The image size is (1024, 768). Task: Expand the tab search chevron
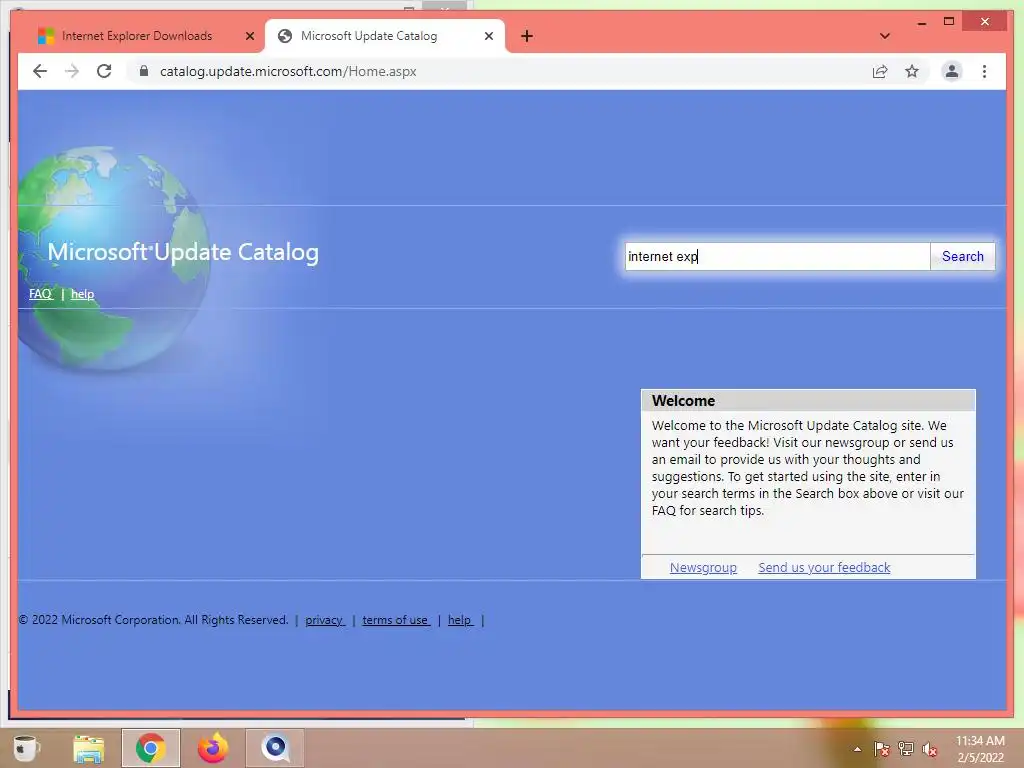coord(884,36)
